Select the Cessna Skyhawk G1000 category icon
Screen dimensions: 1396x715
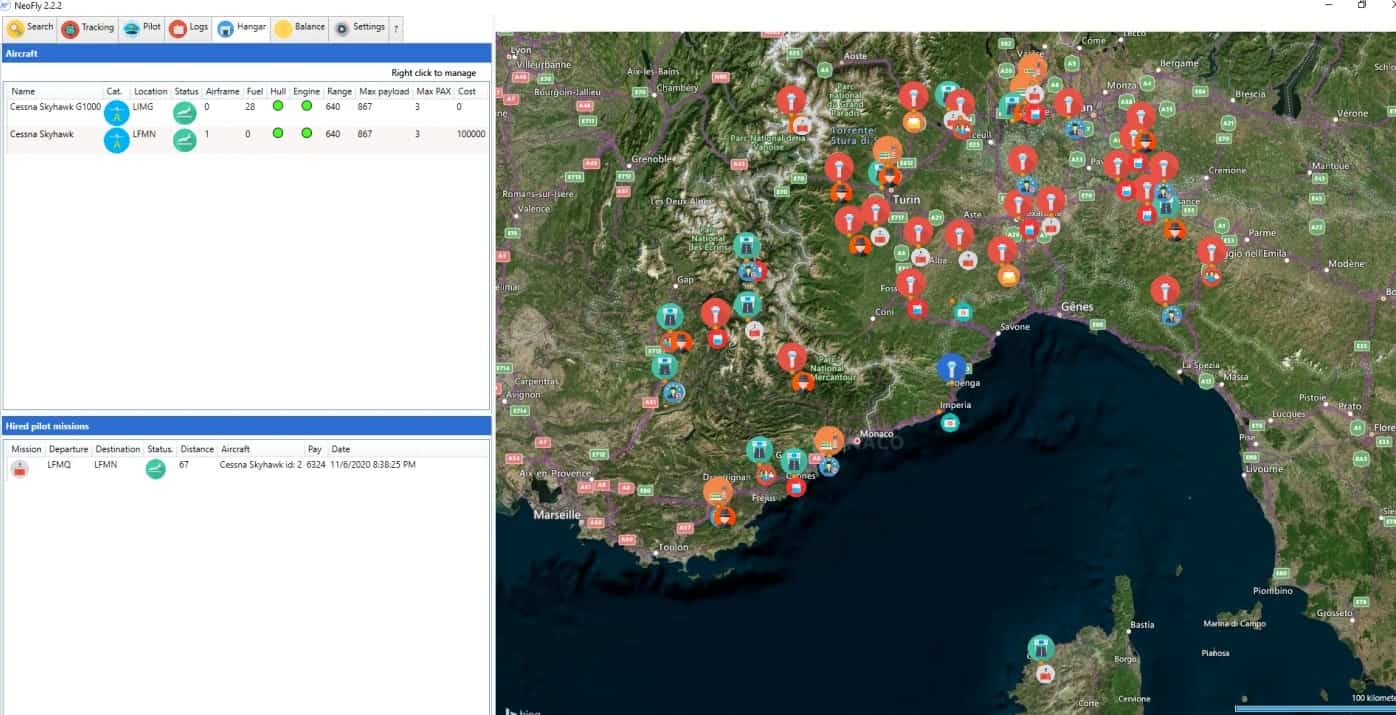click(117, 112)
